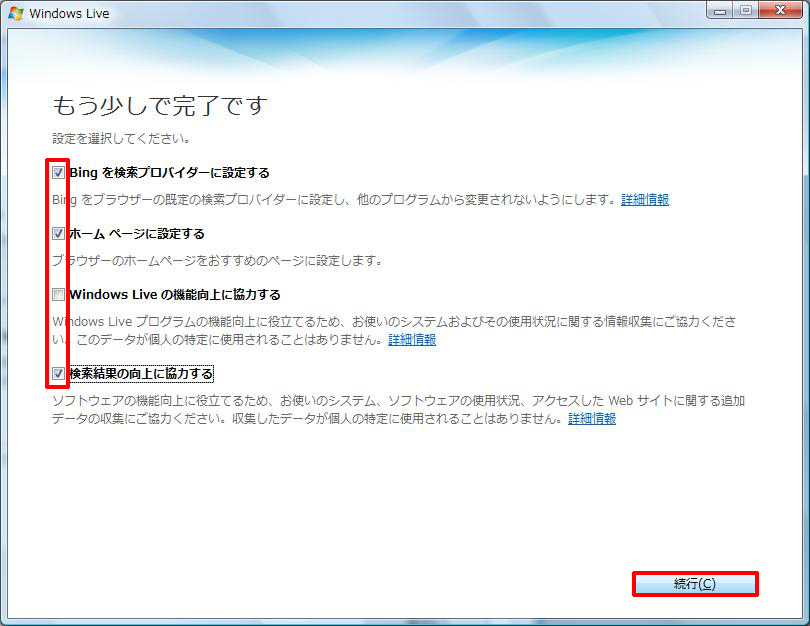Click the Windows Live の機能向上に協力する label

coord(175,294)
